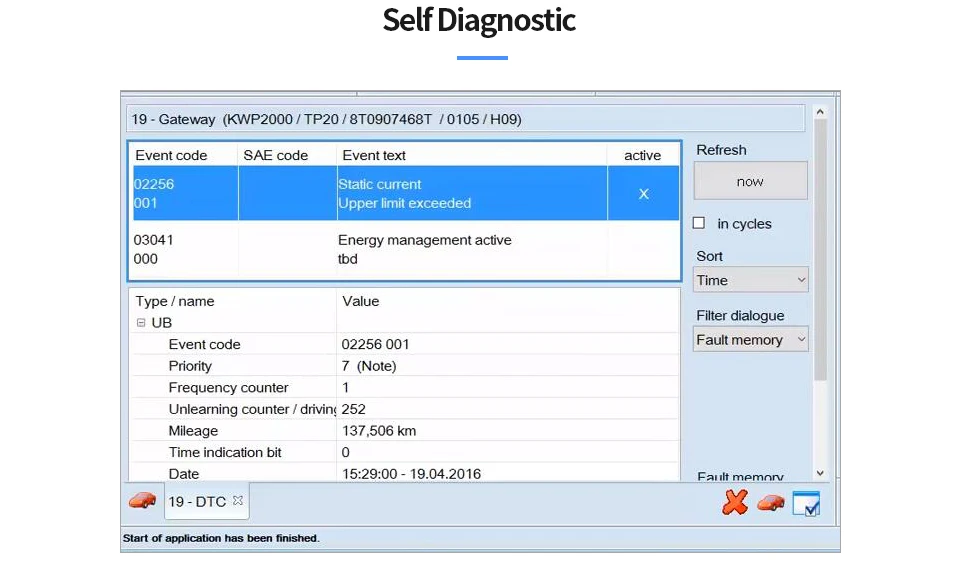Click the Type / name column header

(174, 301)
